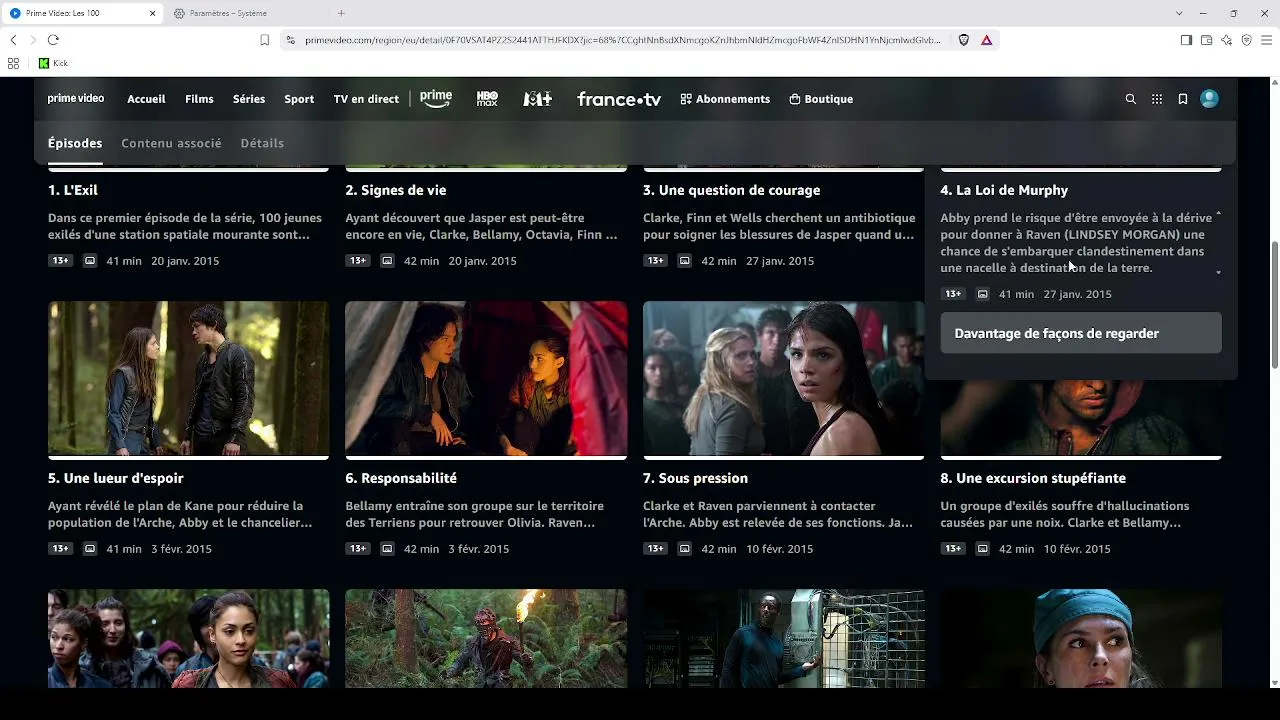This screenshot has height=720, width=1280.
Task: Open Leo AI sparkle icon
Action: [1226, 40]
